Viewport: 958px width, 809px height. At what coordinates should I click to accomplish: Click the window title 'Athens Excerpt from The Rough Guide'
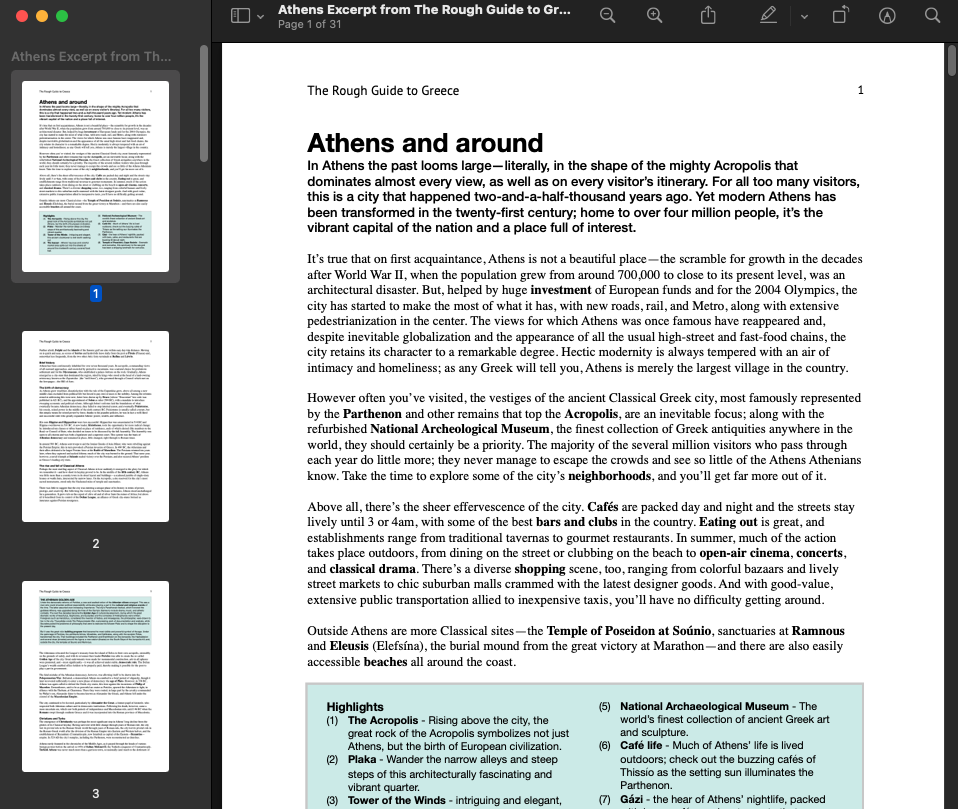tap(424, 10)
